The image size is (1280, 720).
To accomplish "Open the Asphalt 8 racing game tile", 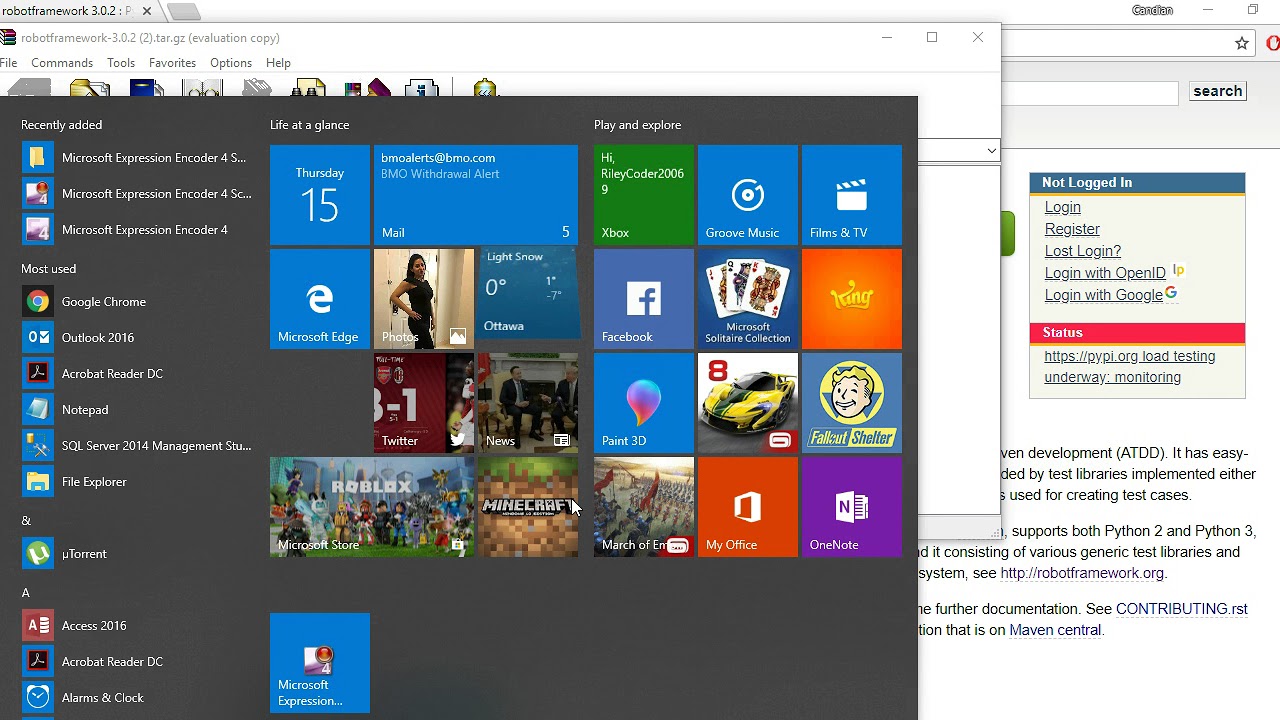I will tap(748, 403).
